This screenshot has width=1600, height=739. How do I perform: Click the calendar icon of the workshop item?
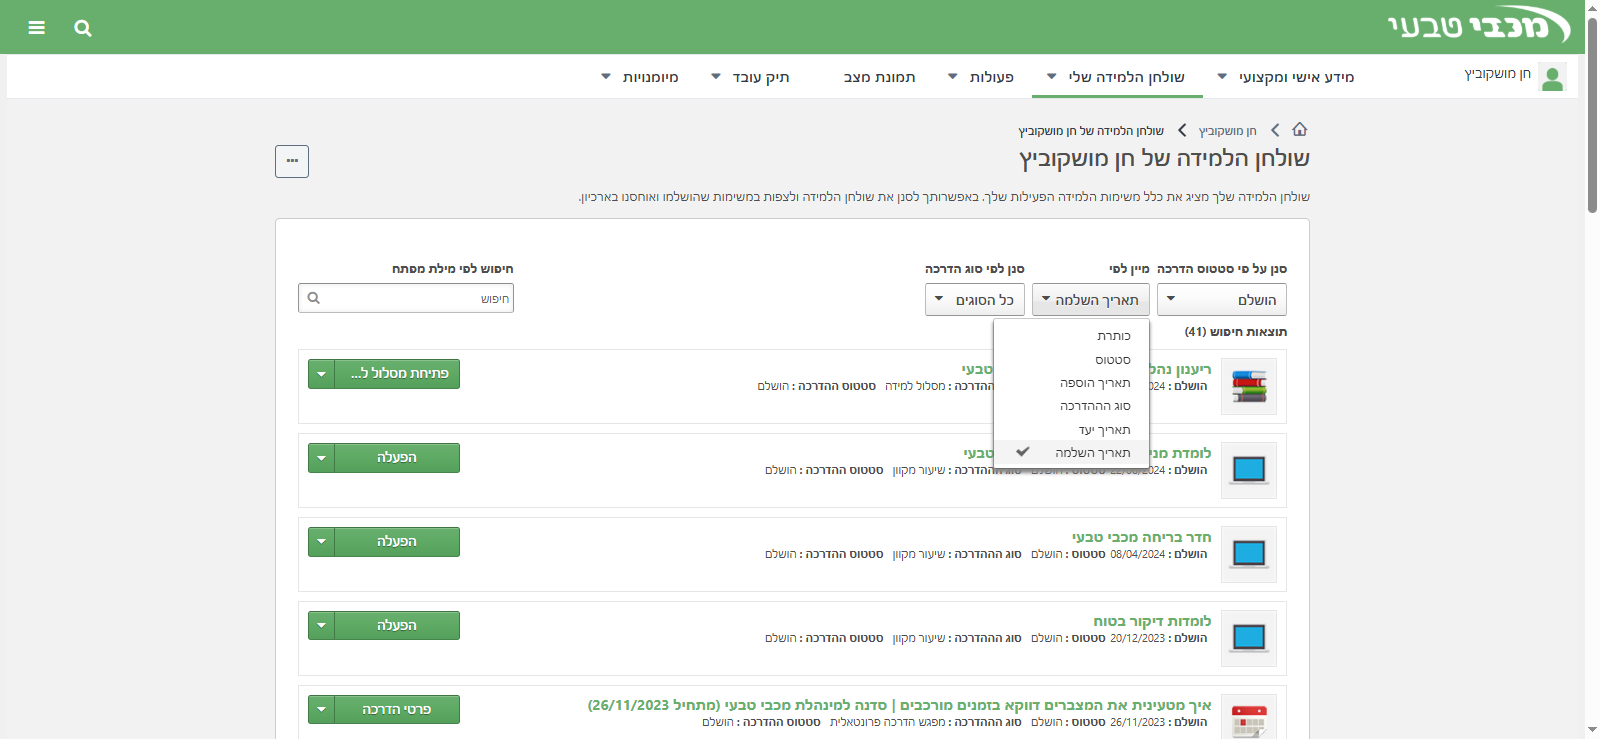click(x=1249, y=720)
